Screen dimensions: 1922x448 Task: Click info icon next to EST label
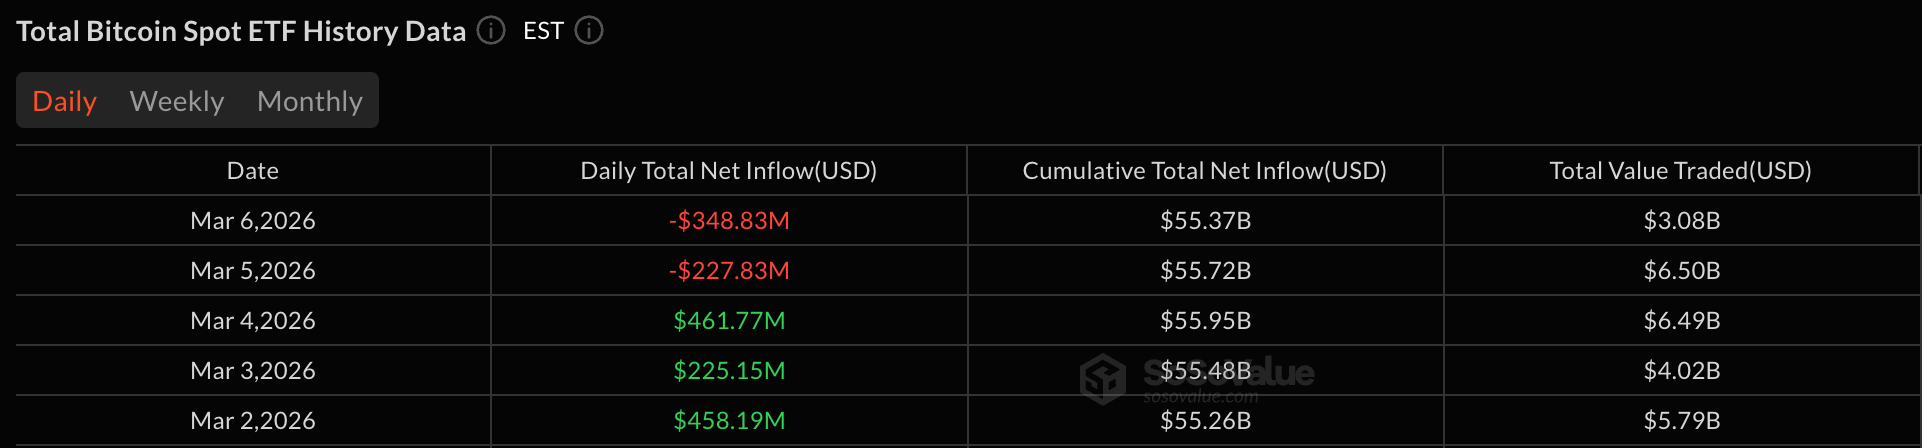click(589, 31)
